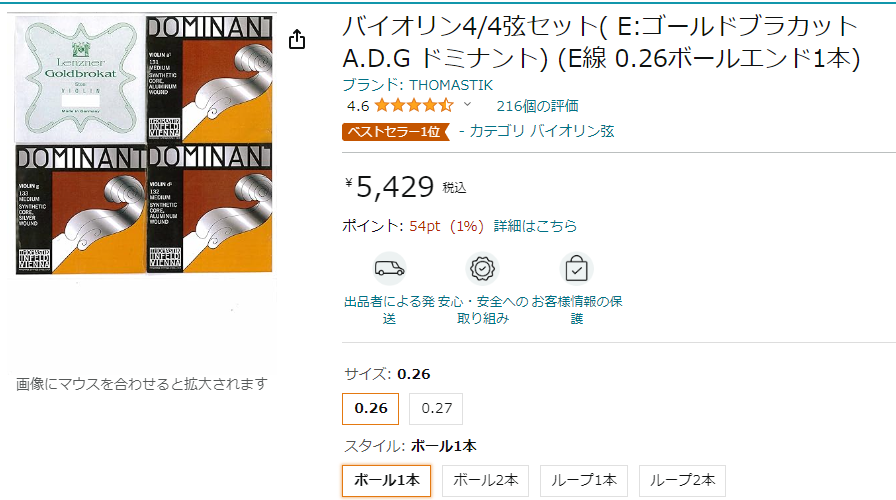The width and height of the screenshot is (896, 500).
Task: Click the star rating icons
Action: point(414,106)
